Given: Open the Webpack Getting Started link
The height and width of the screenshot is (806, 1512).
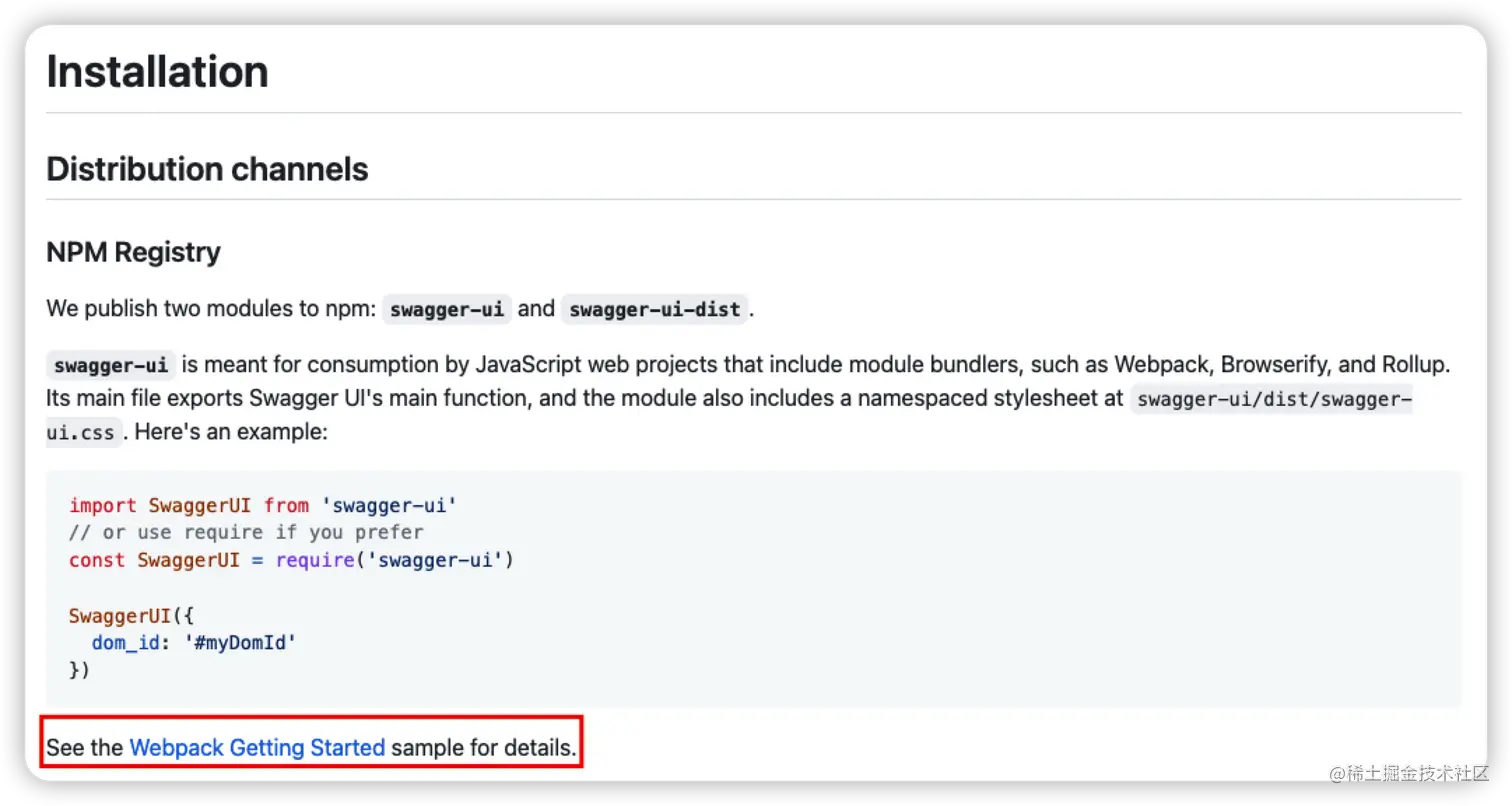Looking at the screenshot, I should point(257,747).
